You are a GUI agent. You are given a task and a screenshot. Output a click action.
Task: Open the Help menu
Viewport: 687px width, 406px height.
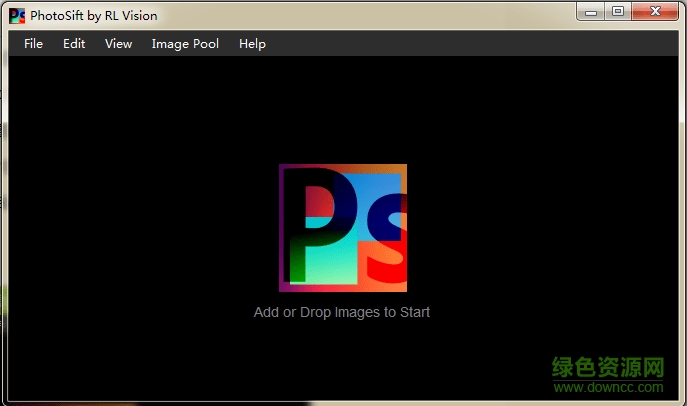[x=252, y=44]
